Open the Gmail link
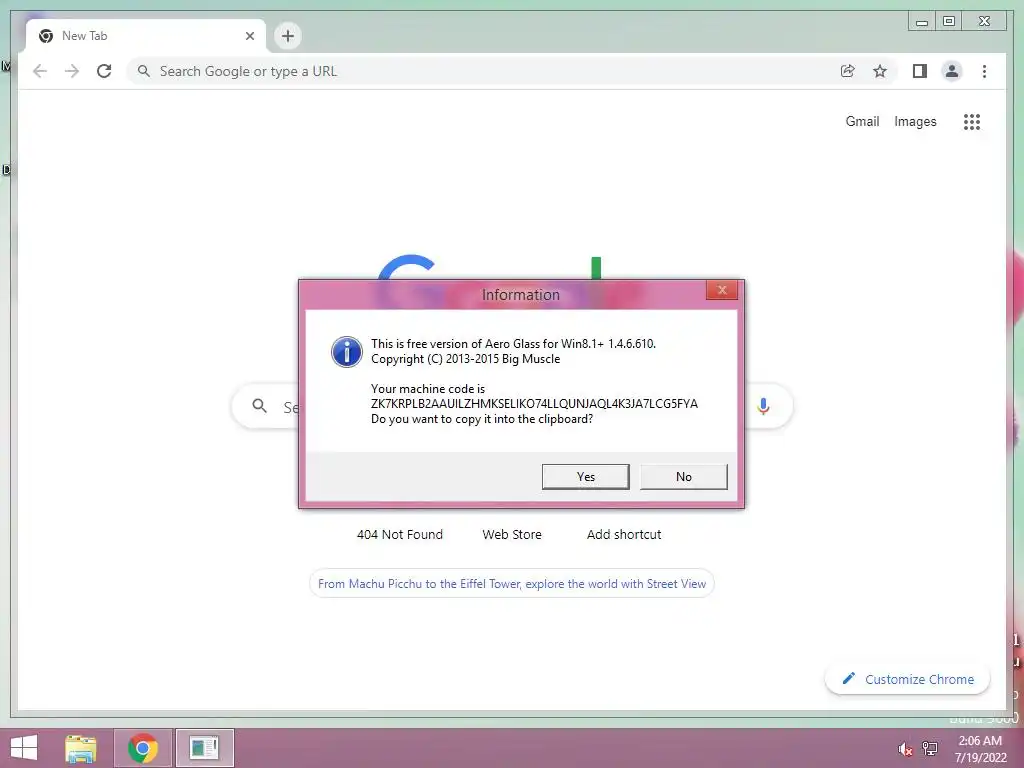 862,121
